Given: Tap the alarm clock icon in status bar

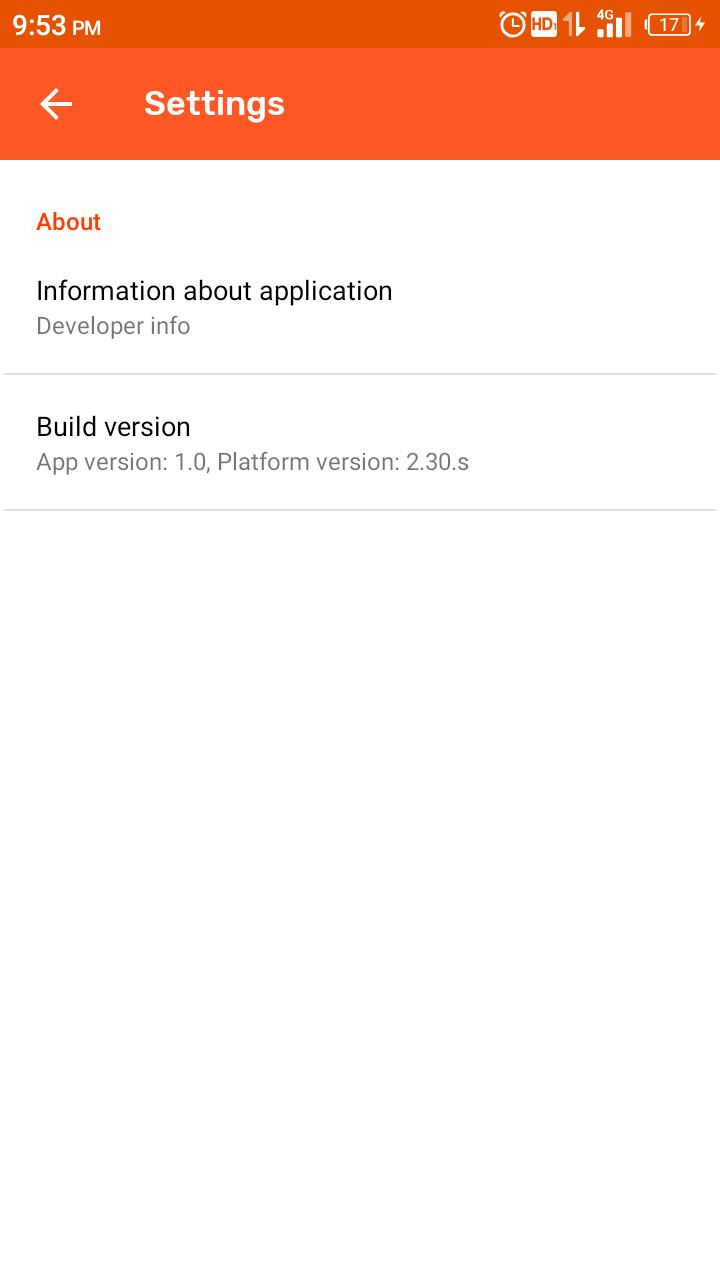Looking at the screenshot, I should (511, 23).
